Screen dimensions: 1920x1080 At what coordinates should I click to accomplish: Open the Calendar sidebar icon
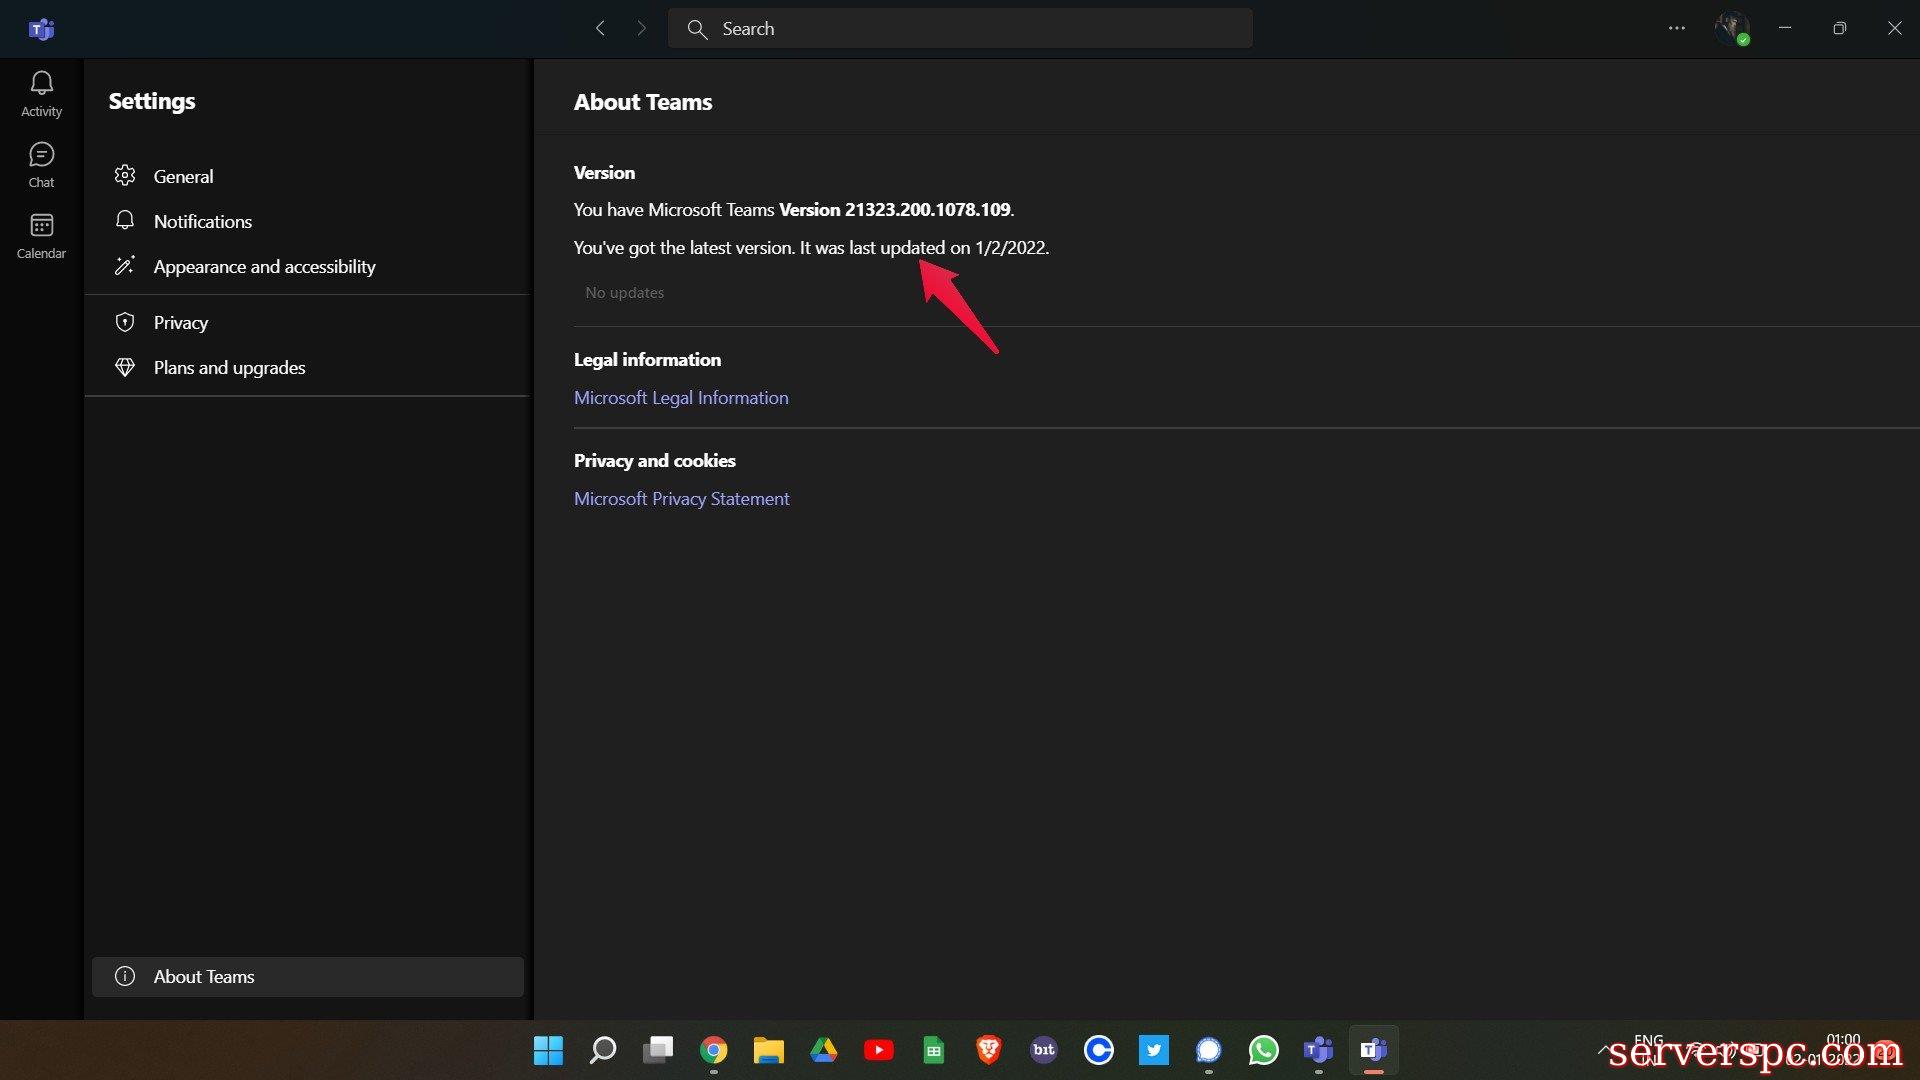coord(41,236)
